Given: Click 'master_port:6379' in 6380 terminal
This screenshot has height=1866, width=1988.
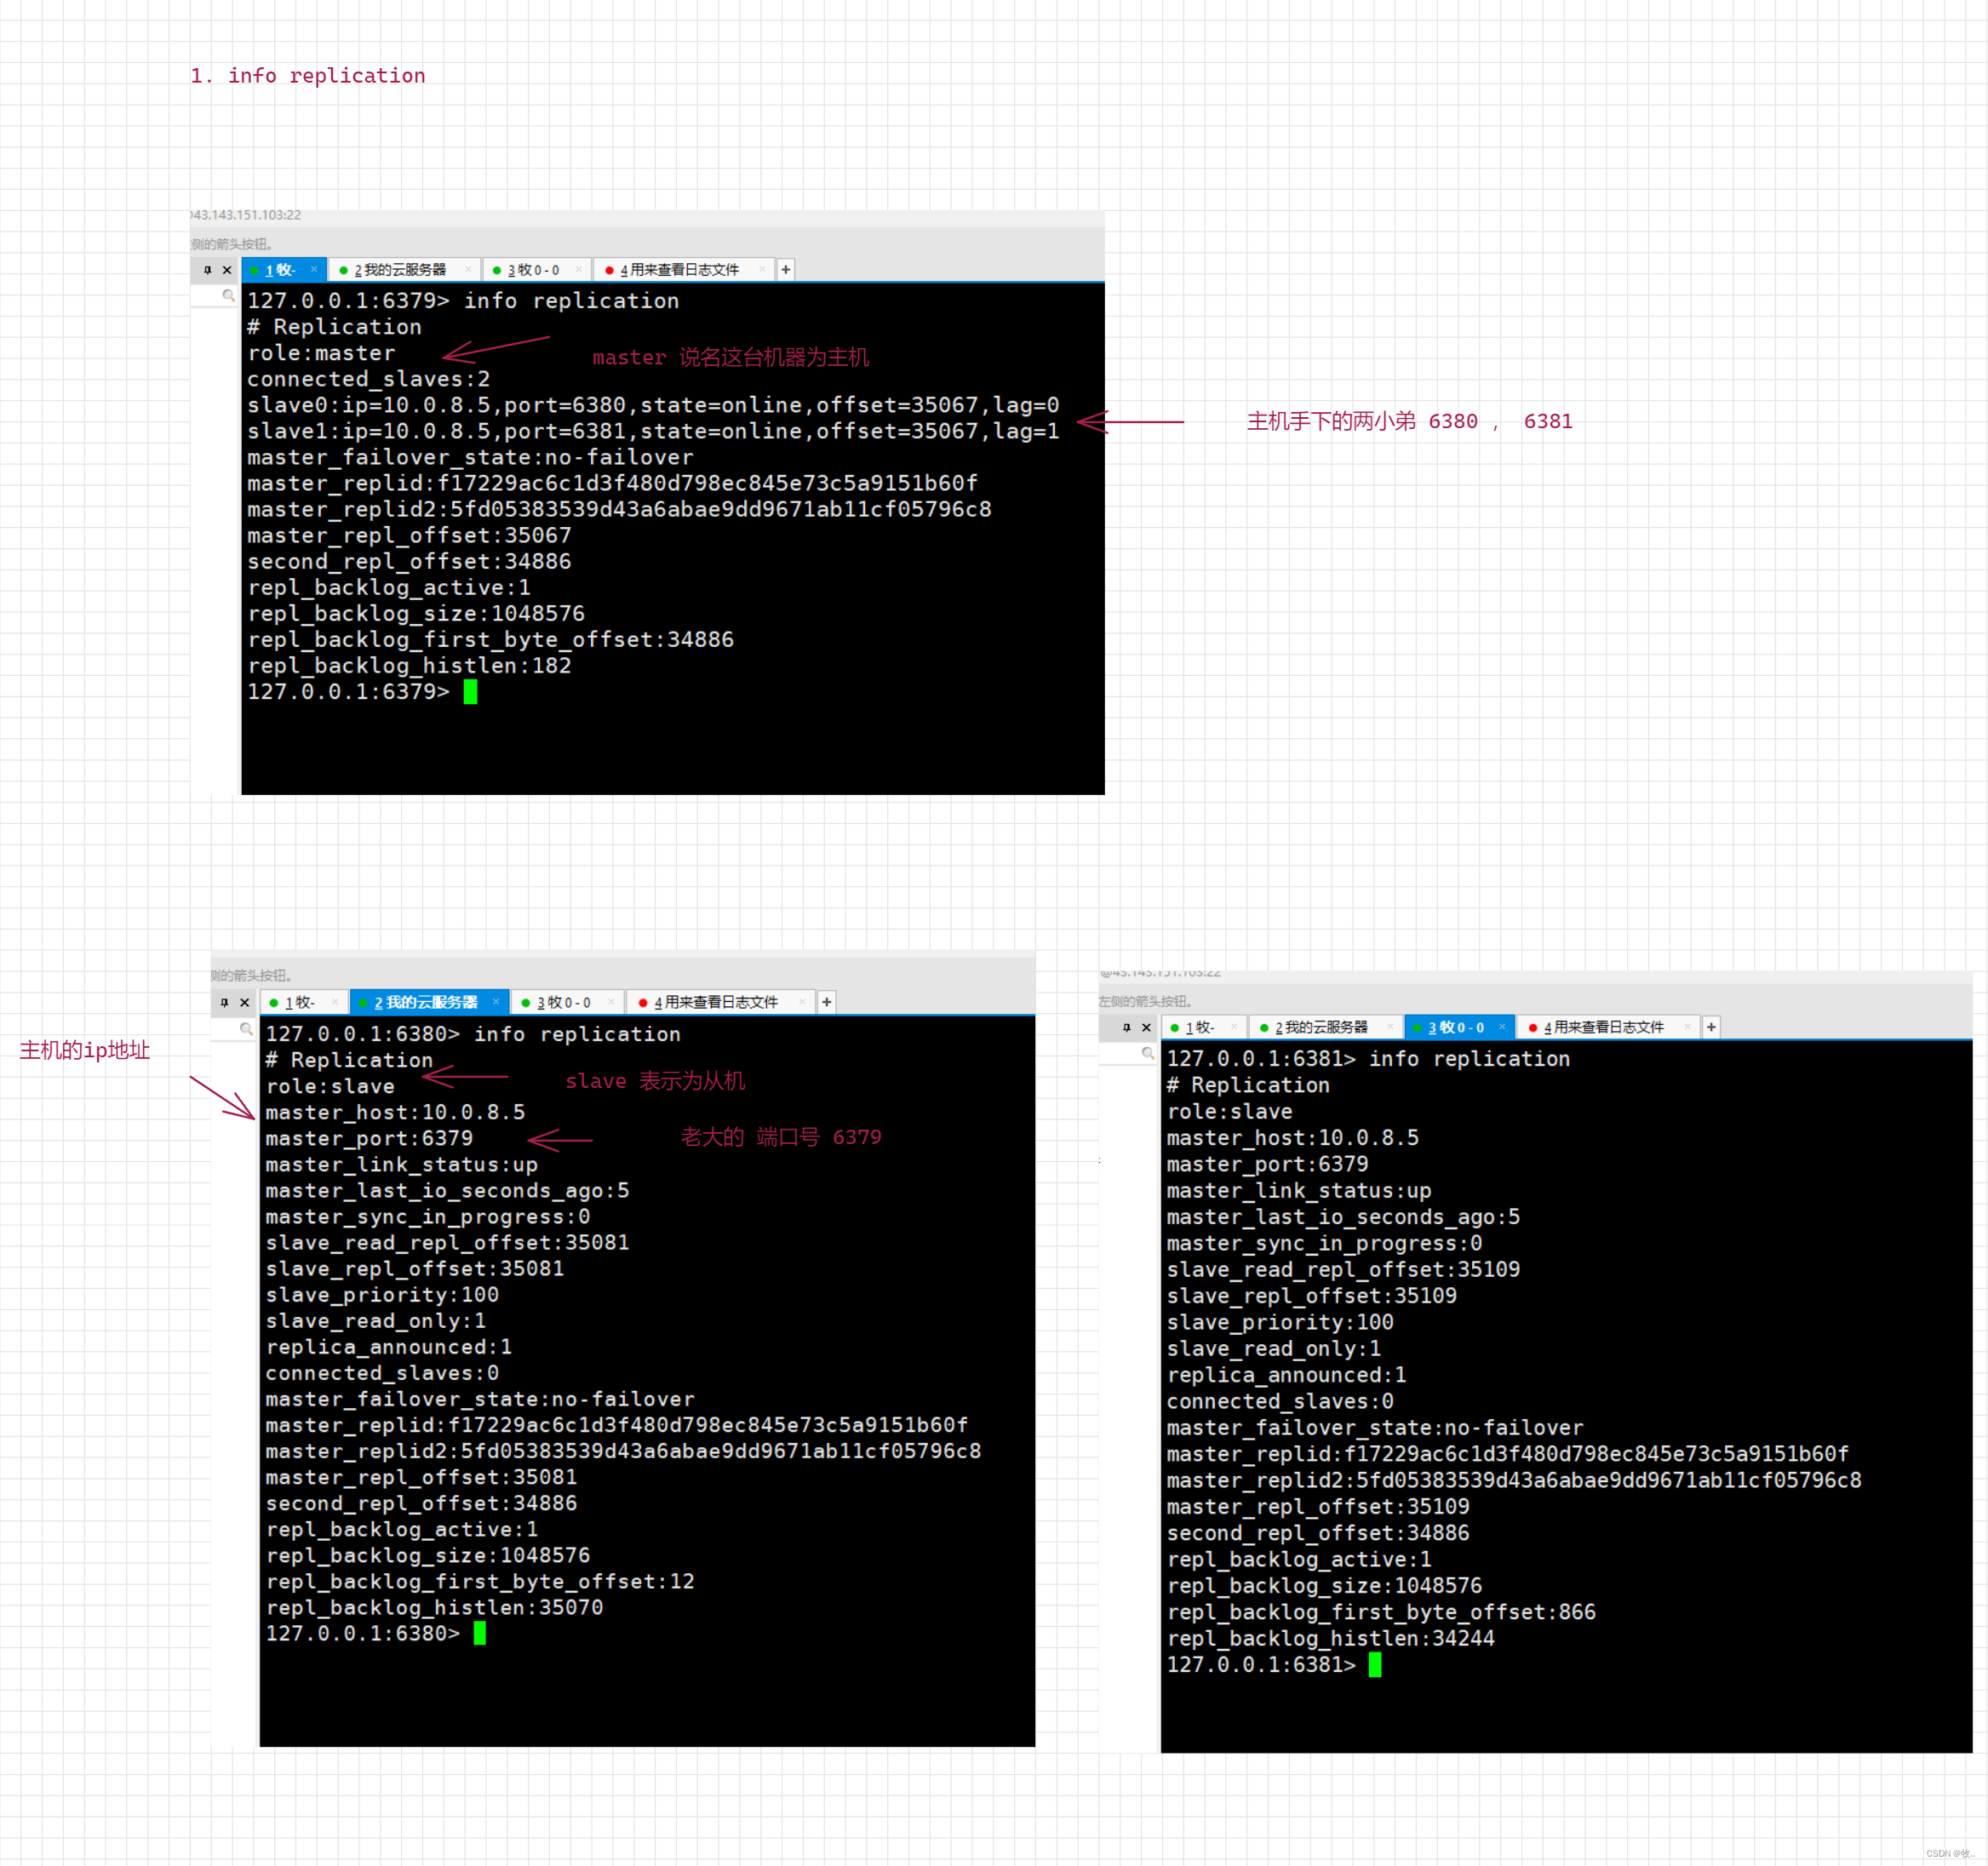Looking at the screenshot, I should click(x=369, y=1138).
